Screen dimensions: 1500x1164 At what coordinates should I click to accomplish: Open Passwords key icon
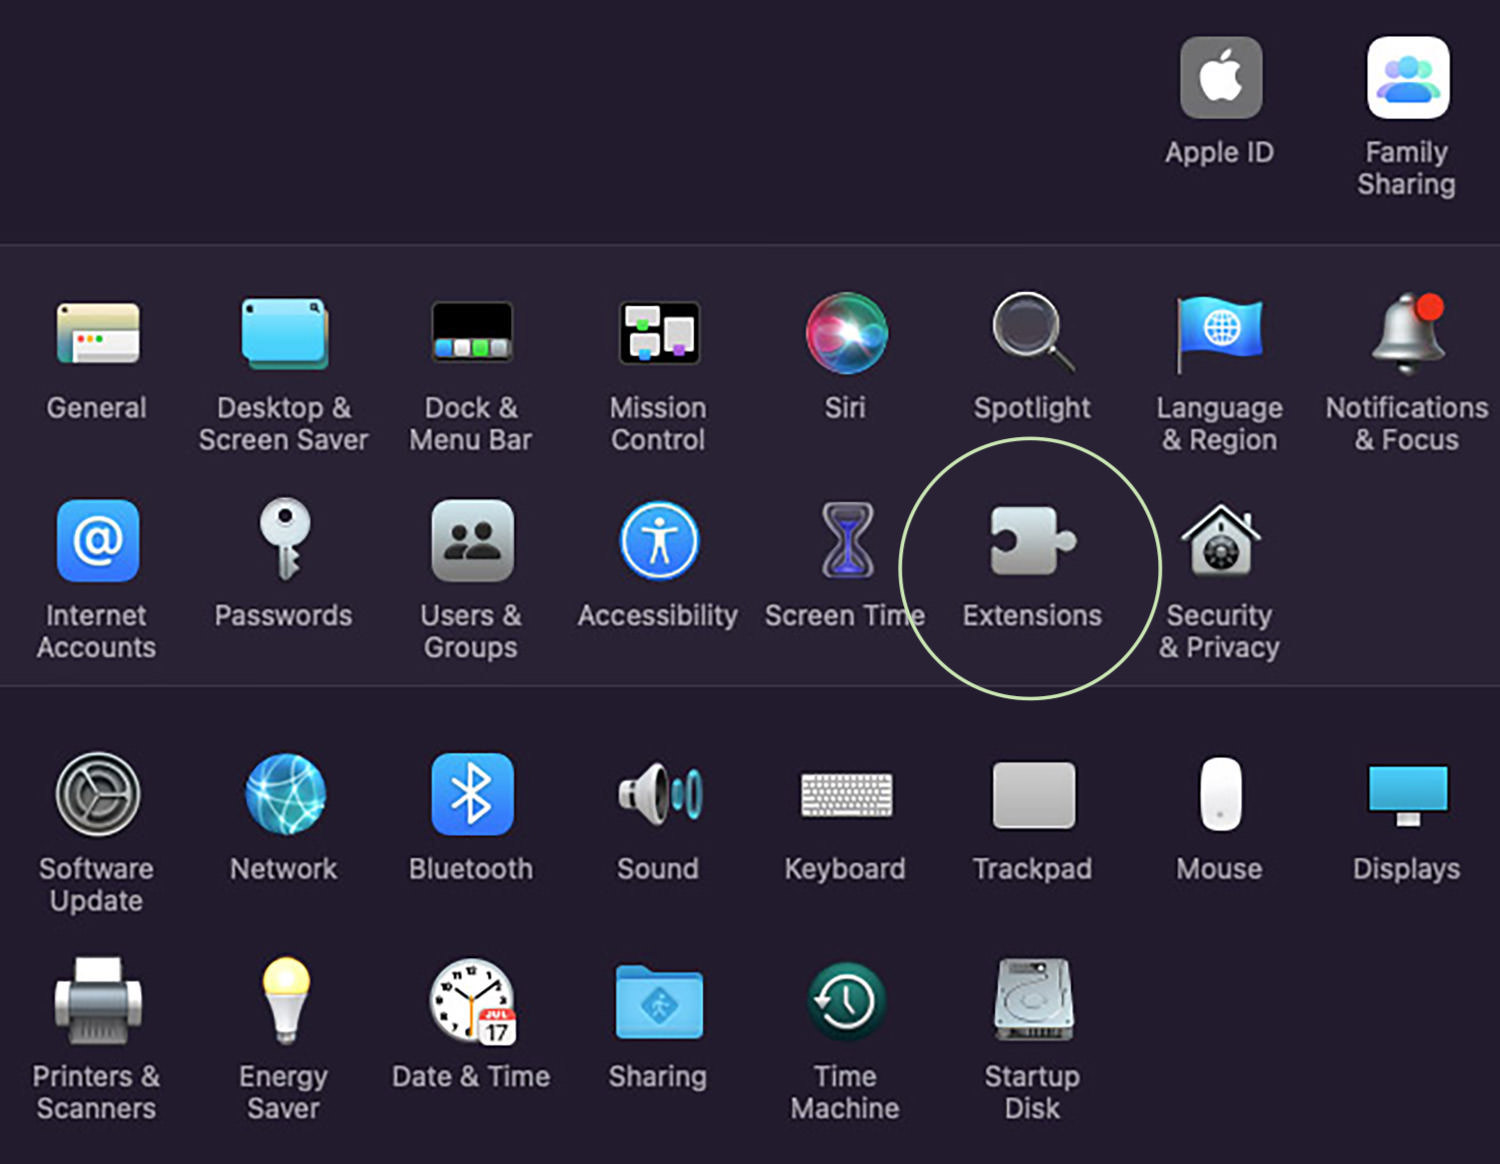(x=285, y=540)
